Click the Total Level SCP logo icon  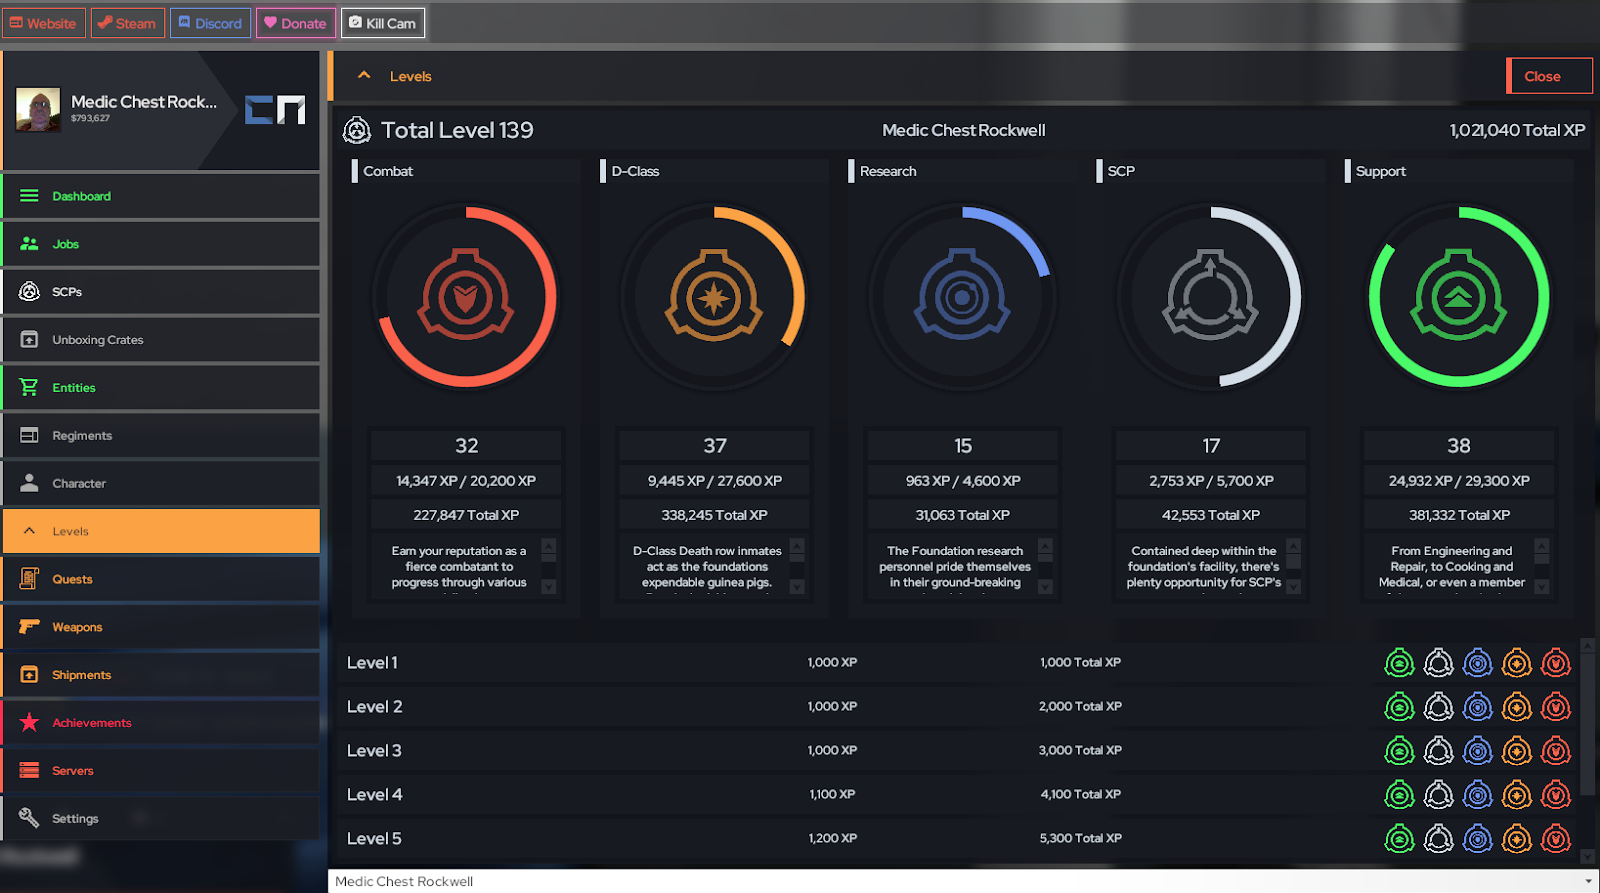tap(357, 130)
